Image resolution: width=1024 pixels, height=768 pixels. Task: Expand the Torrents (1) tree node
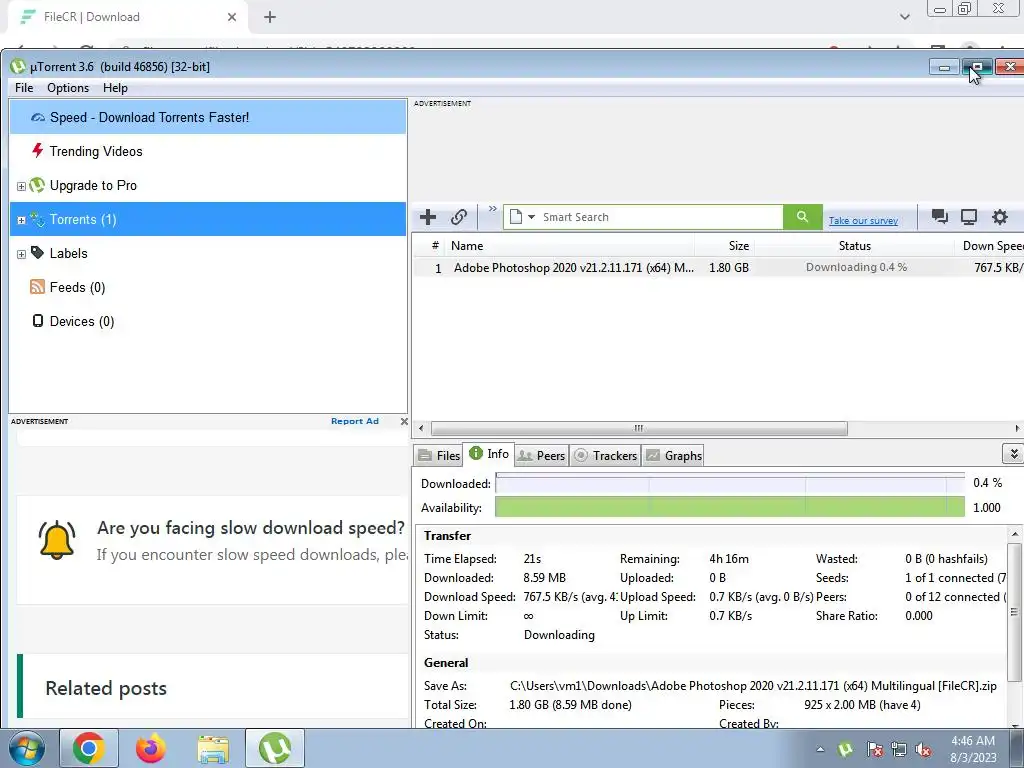[x=21, y=221]
